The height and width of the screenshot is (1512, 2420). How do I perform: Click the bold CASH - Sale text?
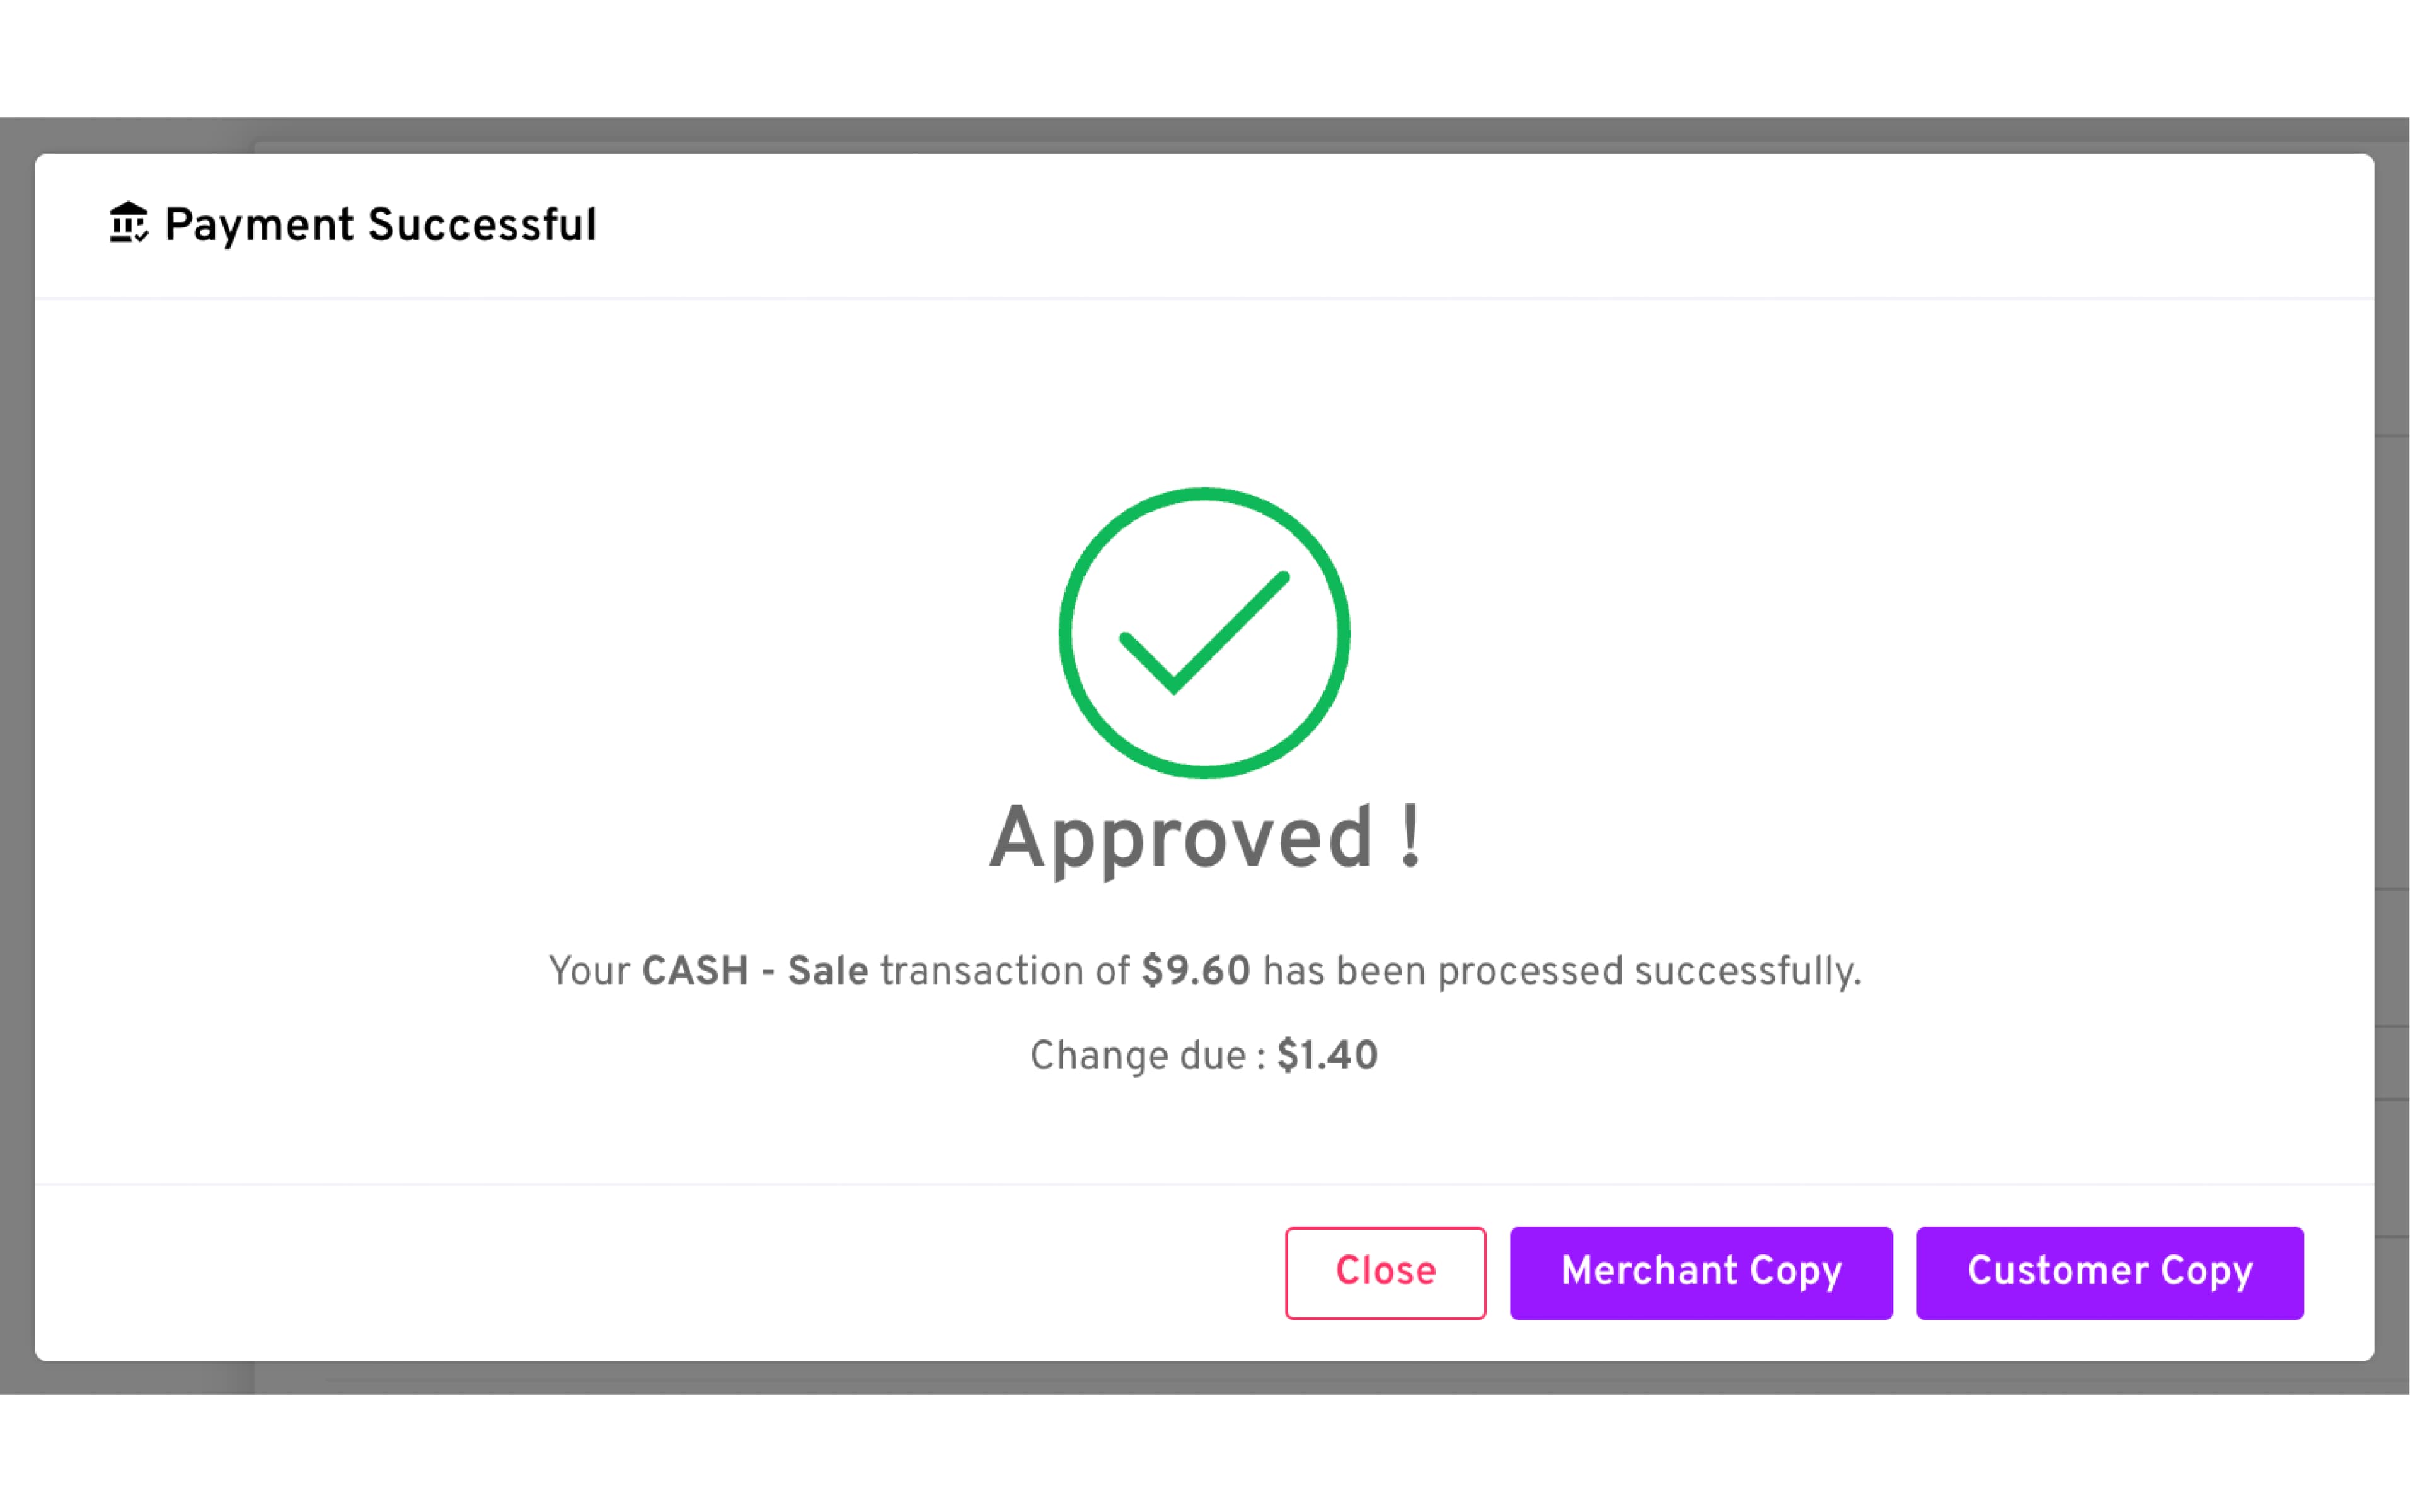(x=754, y=971)
